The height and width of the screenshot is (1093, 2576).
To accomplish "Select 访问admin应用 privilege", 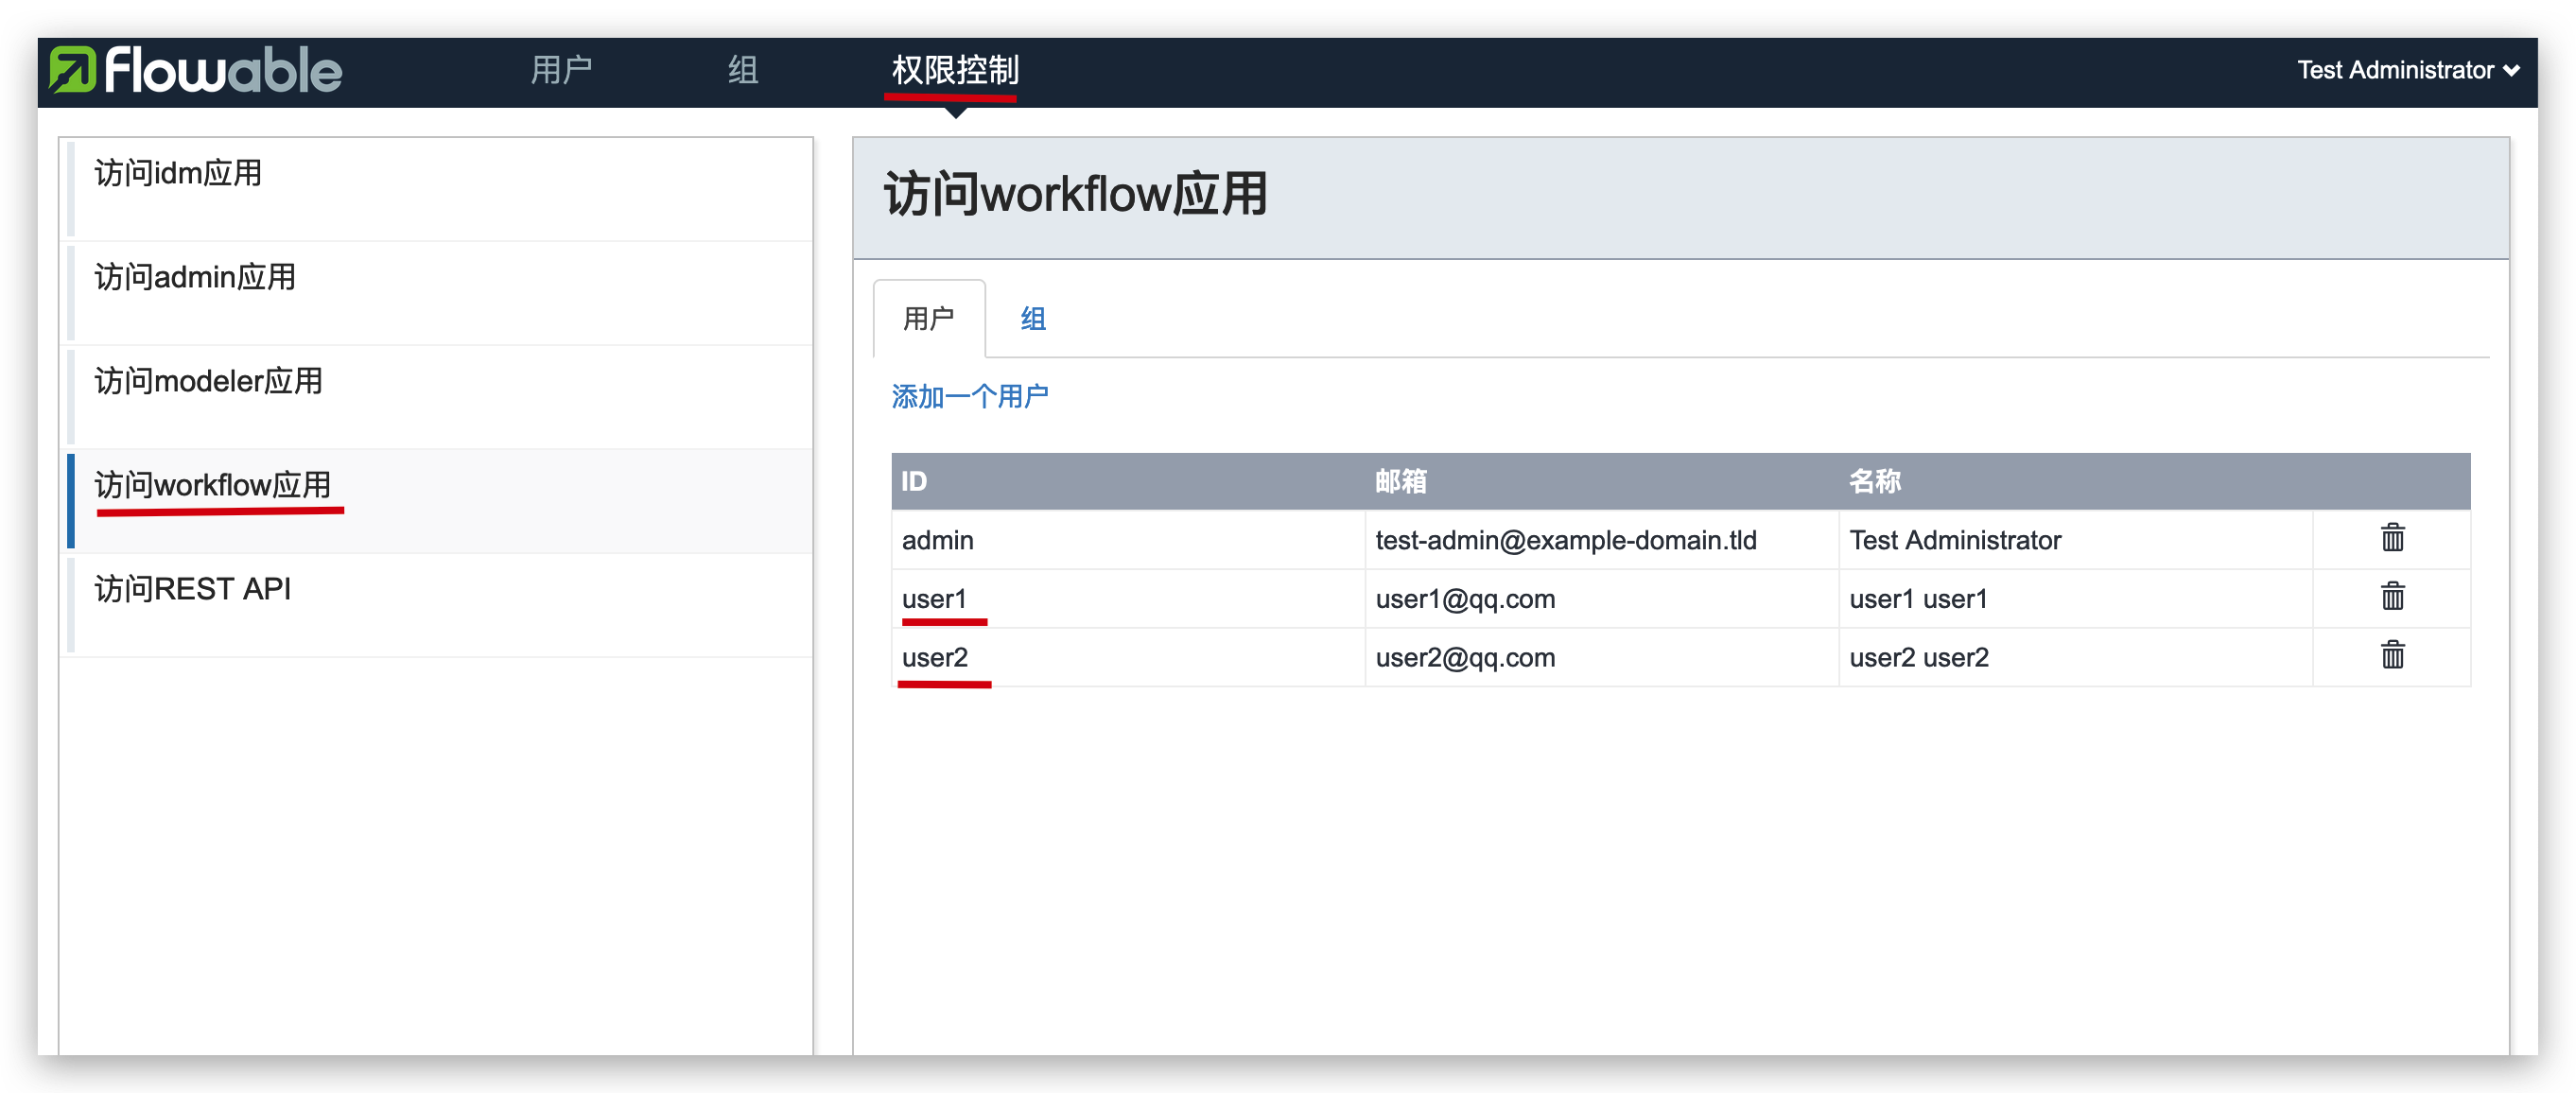I will pyautogui.click(x=195, y=277).
